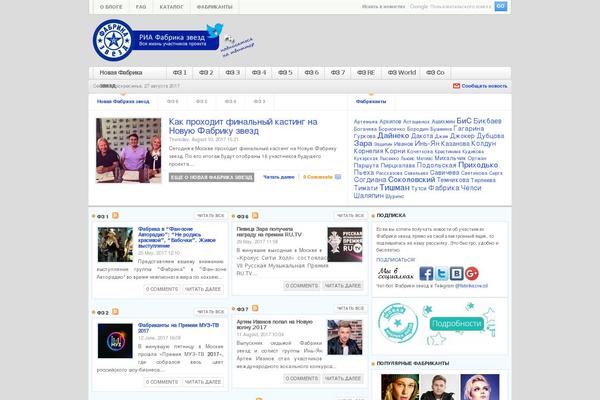The image size is (600, 400).
Task: Click the Тишман tag in the cloud
Action: point(394,188)
